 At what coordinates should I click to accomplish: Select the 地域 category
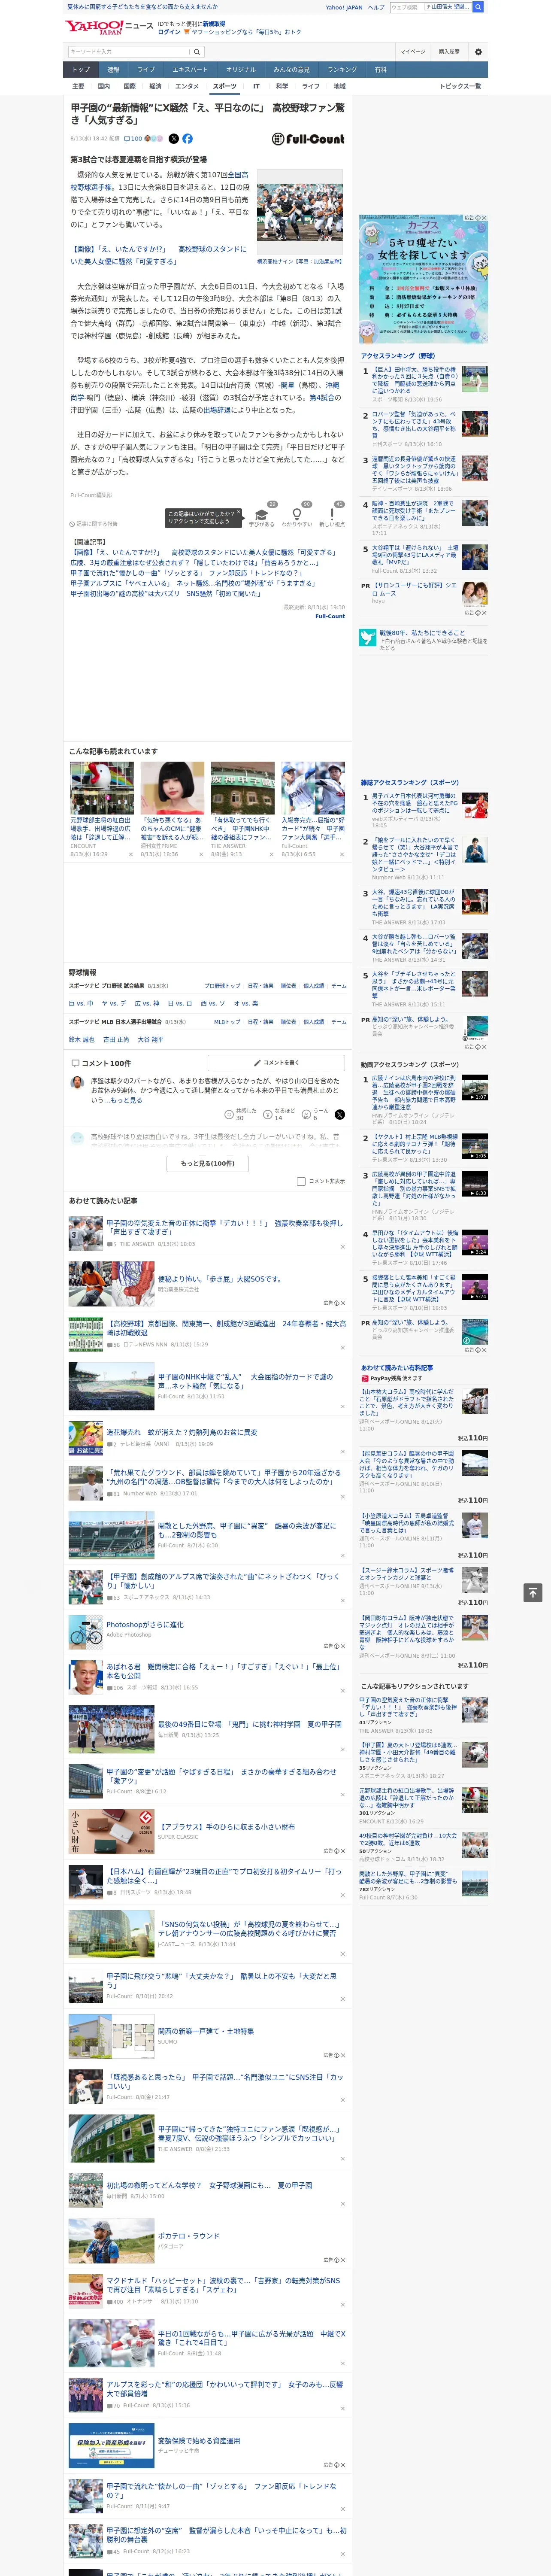(339, 86)
